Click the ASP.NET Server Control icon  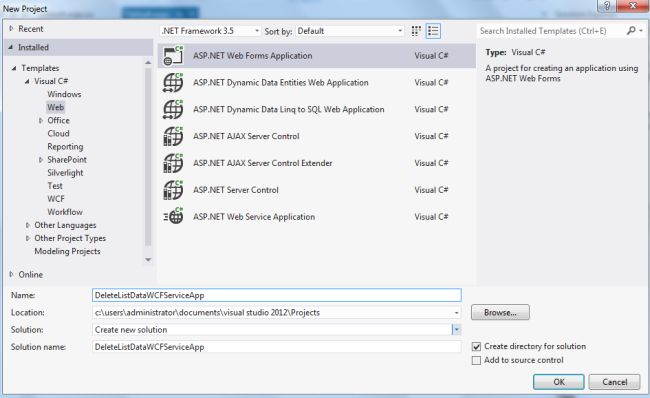click(173, 190)
